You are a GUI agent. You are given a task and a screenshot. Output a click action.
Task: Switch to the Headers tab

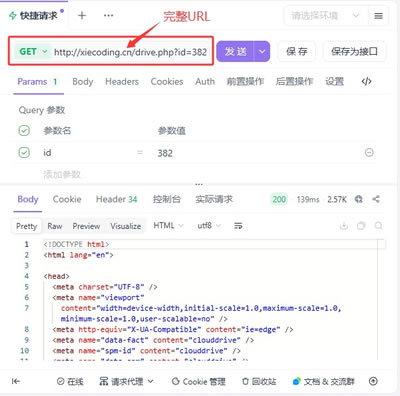(122, 82)
